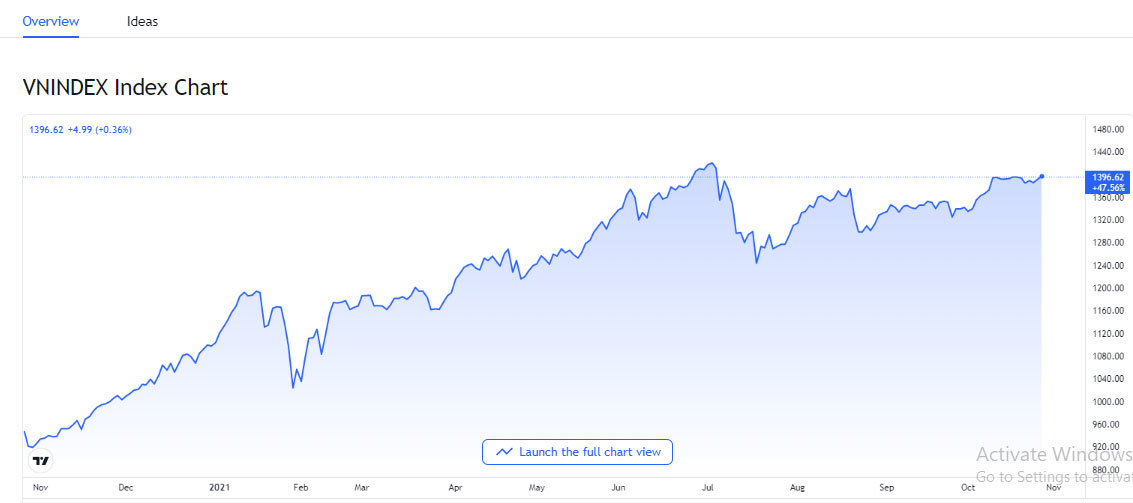This screenshot has width=1133, height=503.
Task: Click the 1200.00 level on price axis
Action: 1109,288
